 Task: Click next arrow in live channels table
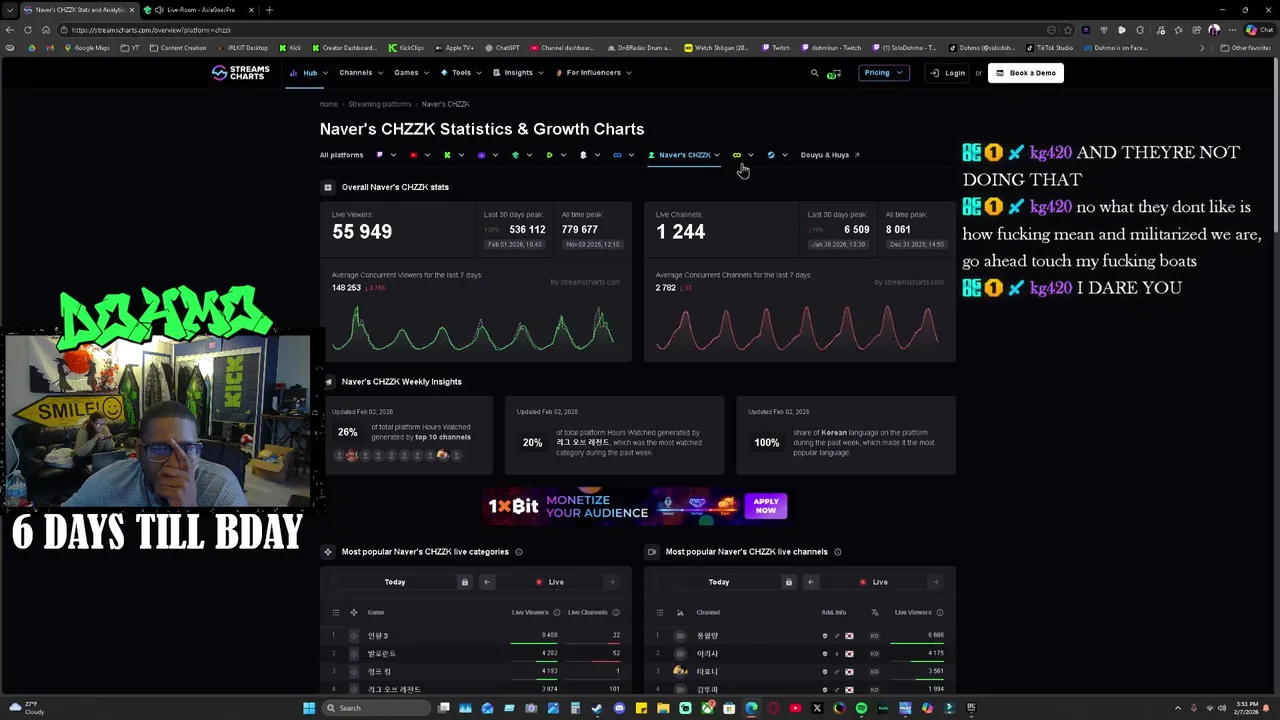click(935, 582)
